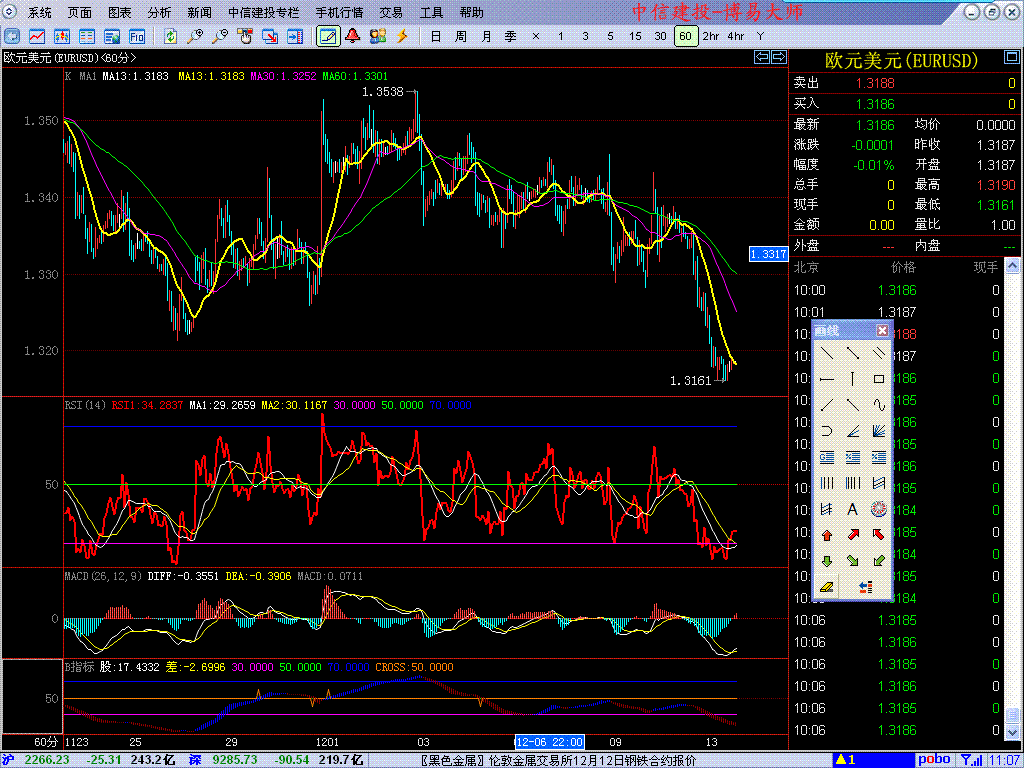
Task: Select the eraser tool in drawing palette
Action: [827, 587]
